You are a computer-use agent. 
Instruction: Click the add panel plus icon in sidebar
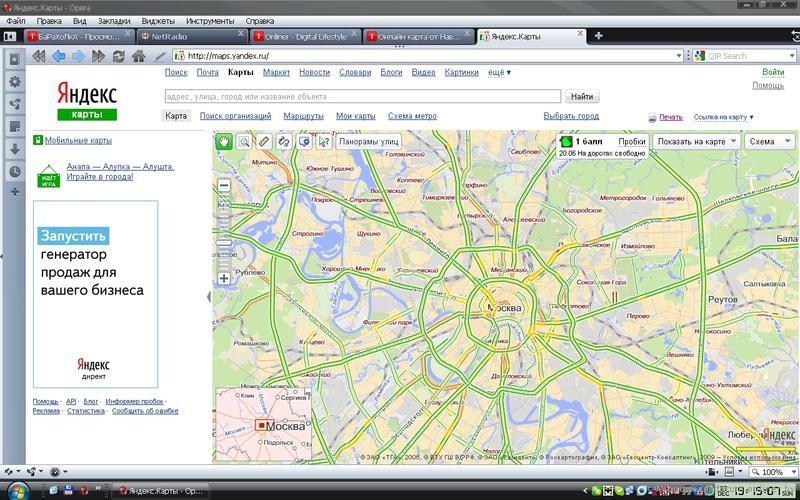pos(15,192)
